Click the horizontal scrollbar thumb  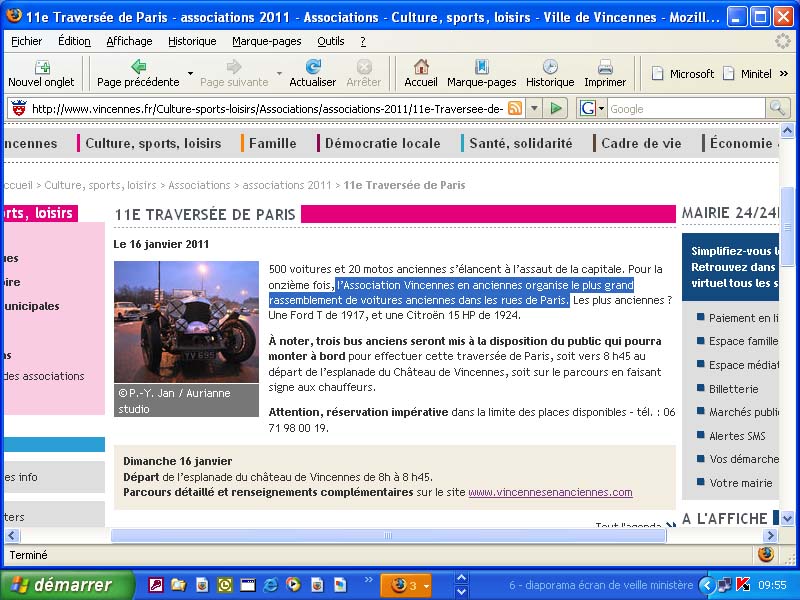point(388,535)
